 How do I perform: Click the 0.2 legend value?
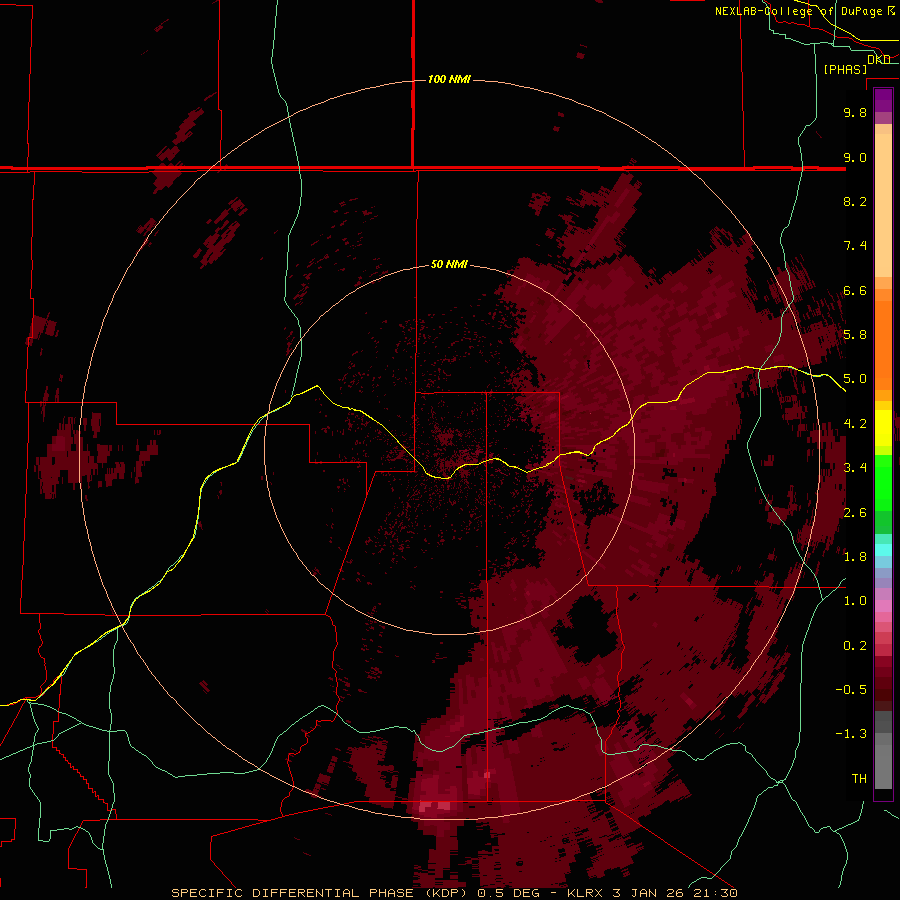pyautogui.click(x=855, y=646)
